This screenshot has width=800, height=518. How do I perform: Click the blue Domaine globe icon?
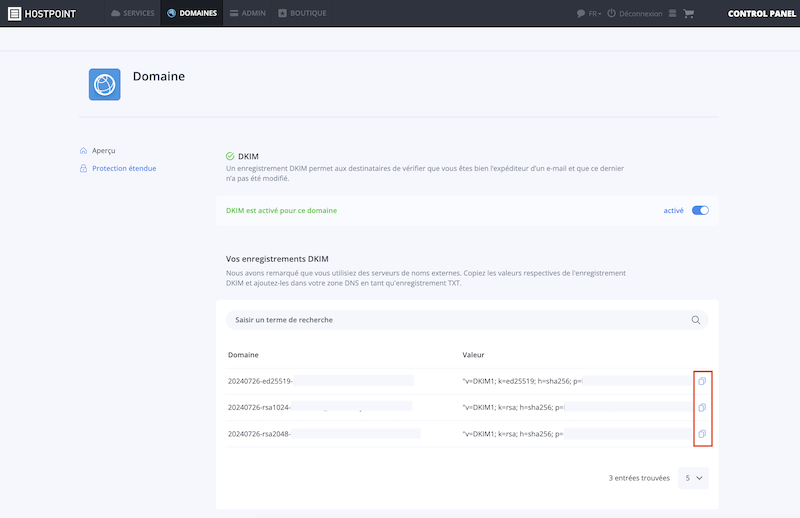tap(105, 84)
